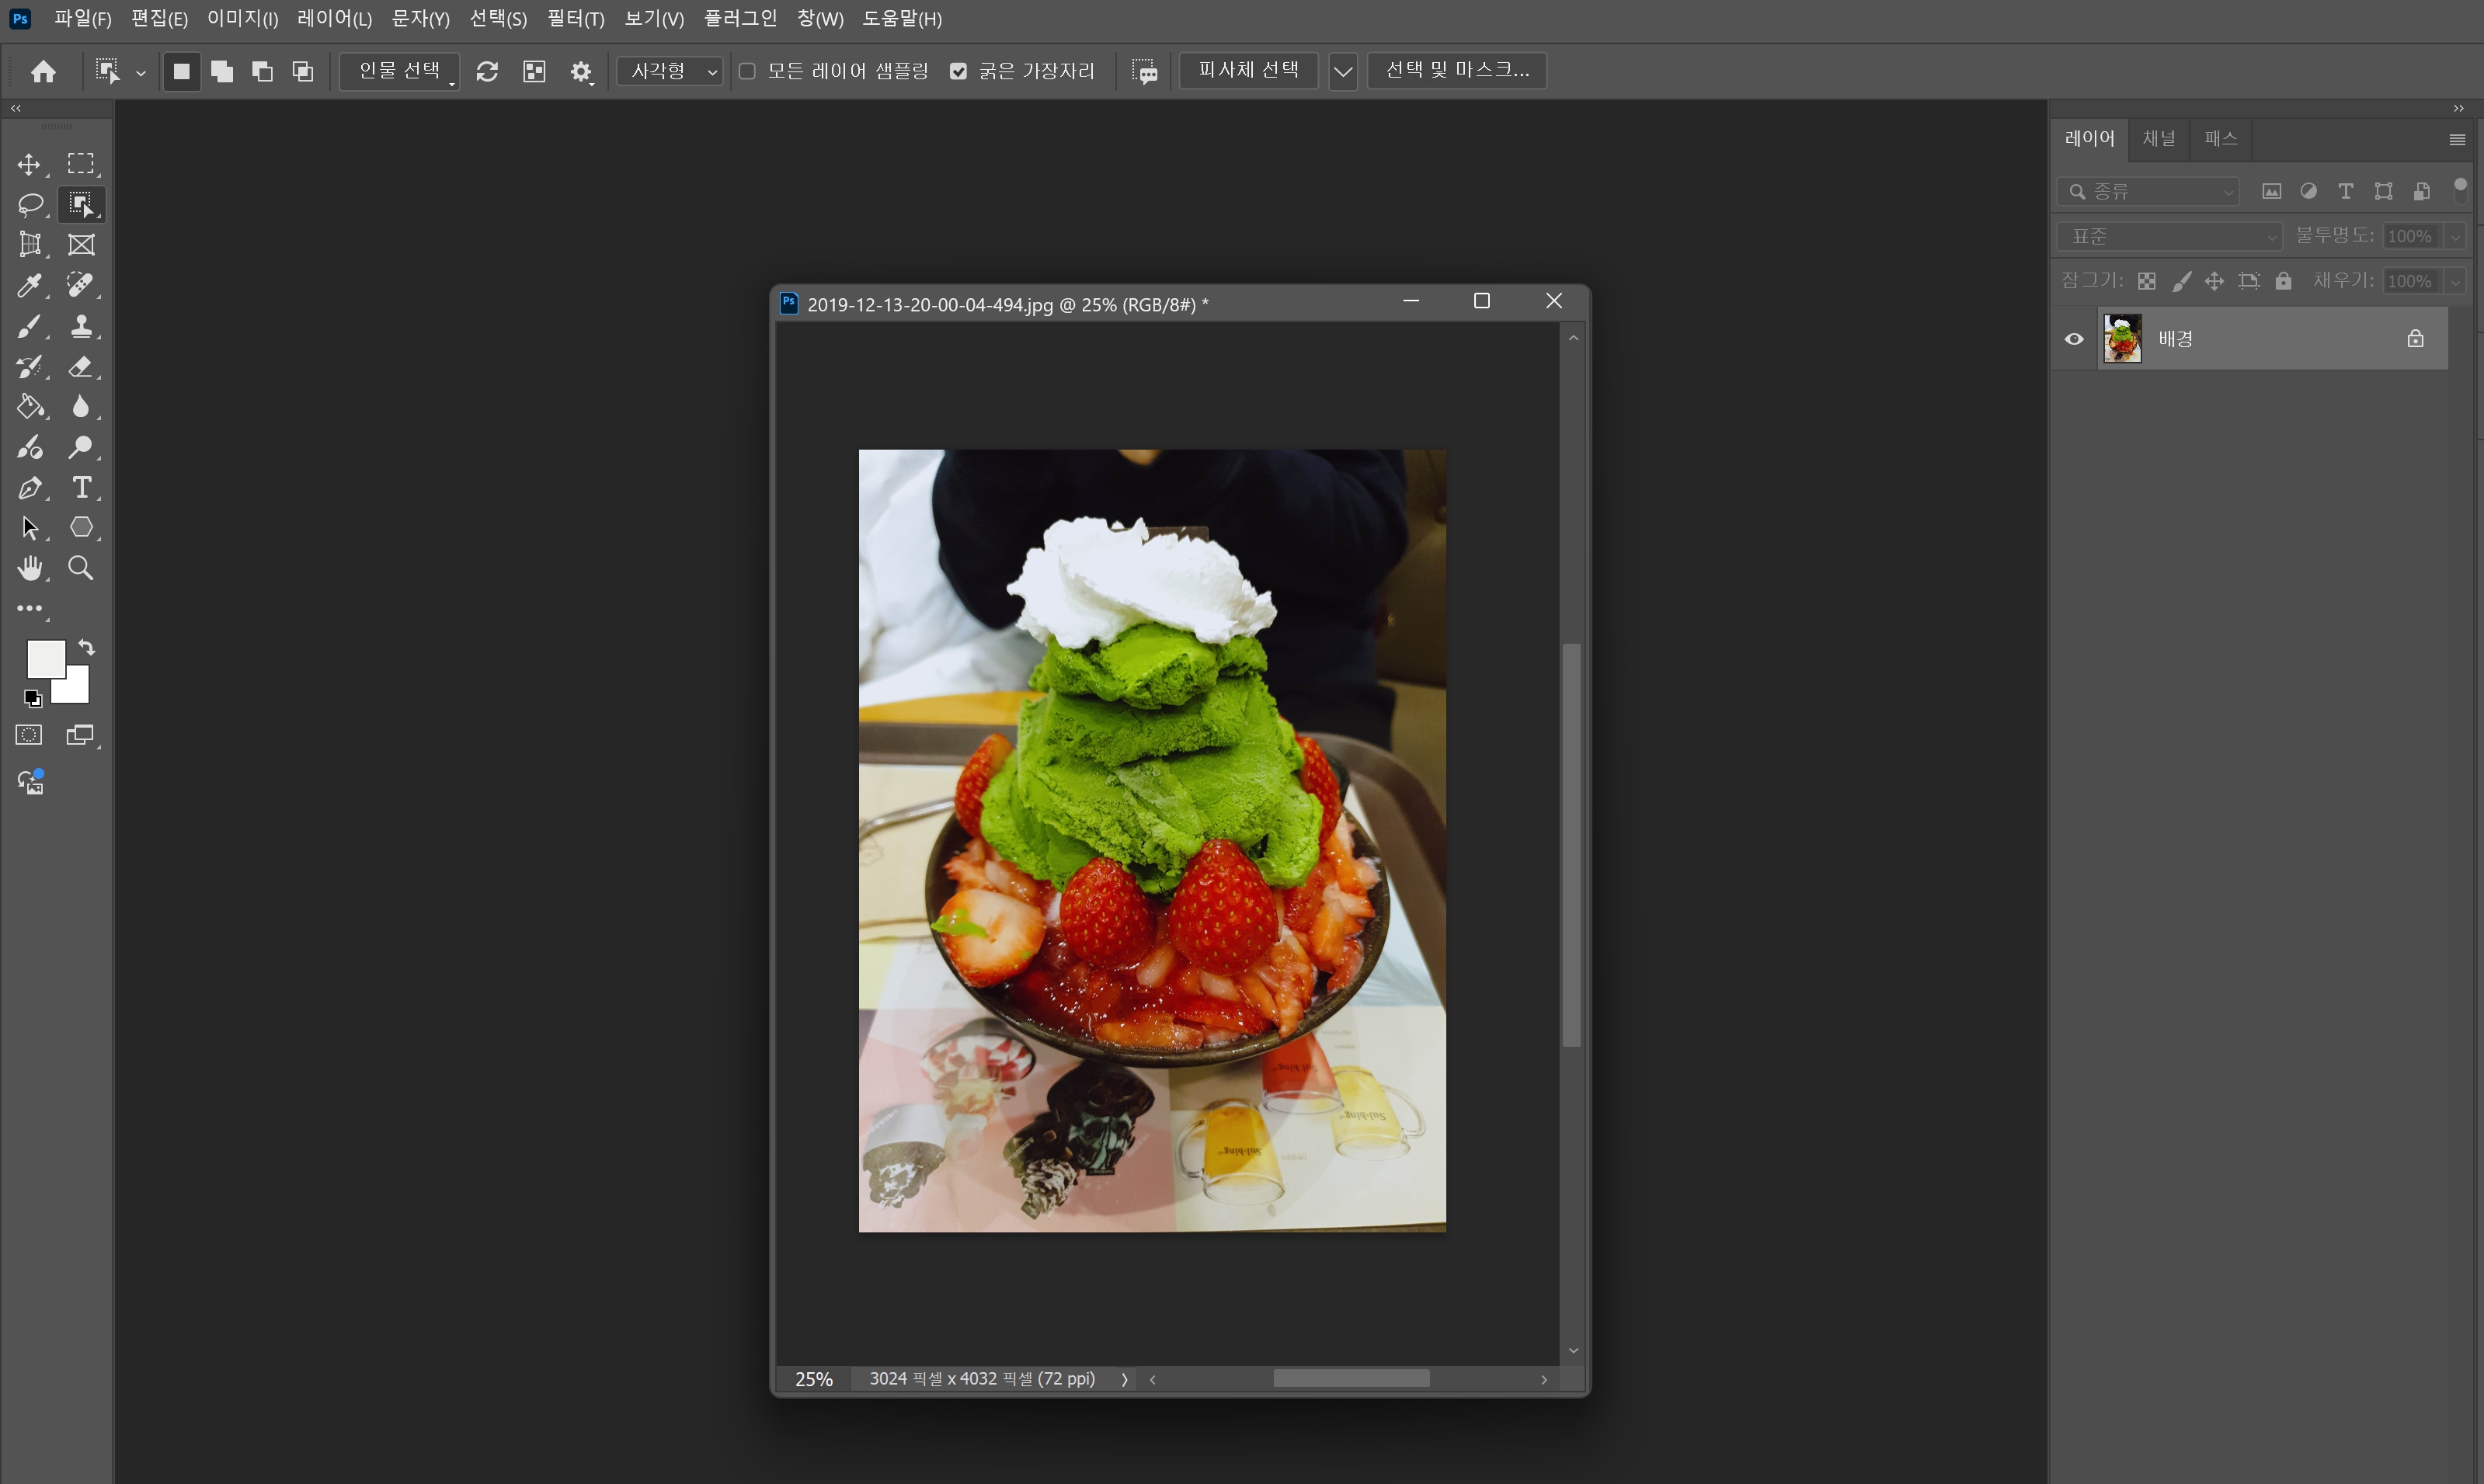Select the Lasso tool
The width and height of the screenshot is (2484, 1484).
pos(29,205)
